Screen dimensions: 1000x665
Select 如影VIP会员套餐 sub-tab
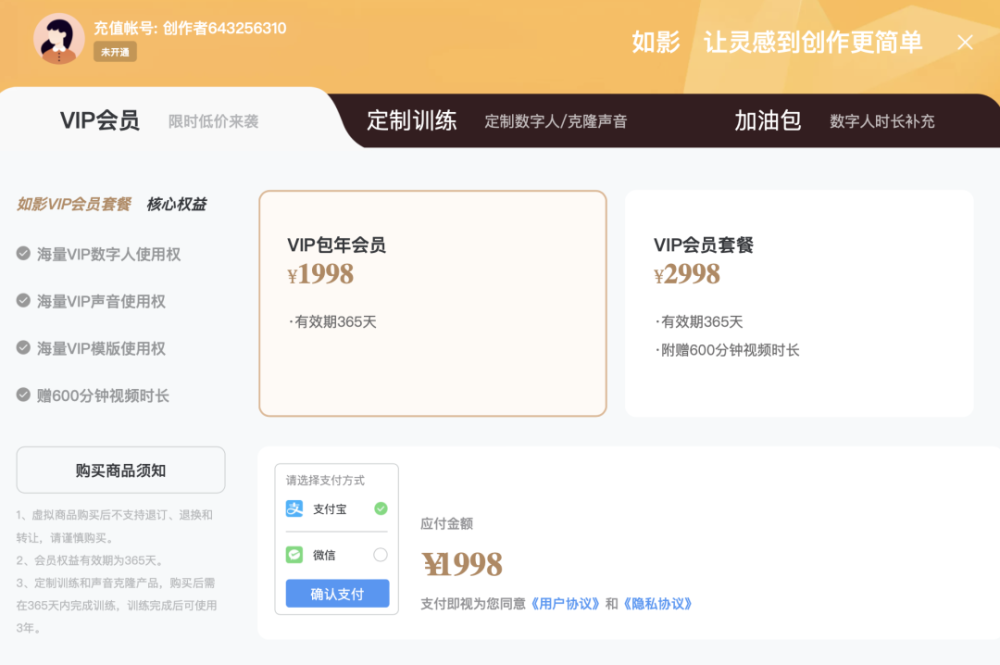(74, 204)
